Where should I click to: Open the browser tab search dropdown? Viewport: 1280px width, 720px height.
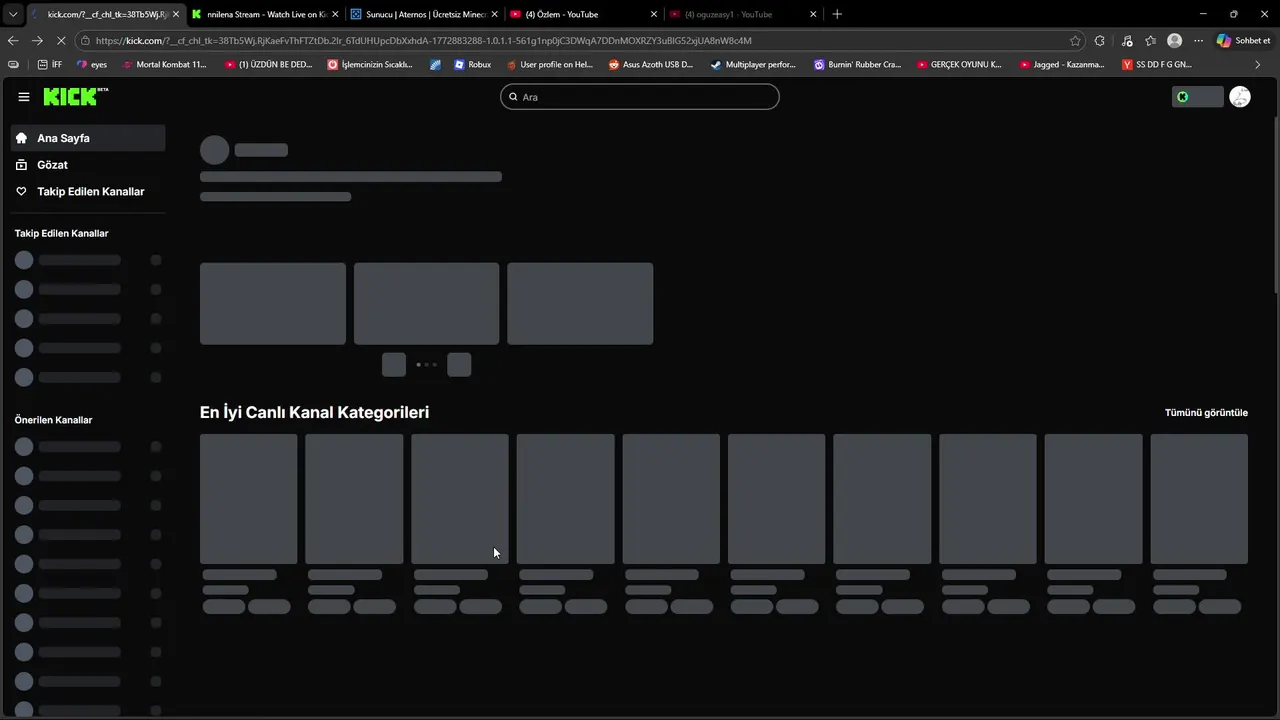13,14
